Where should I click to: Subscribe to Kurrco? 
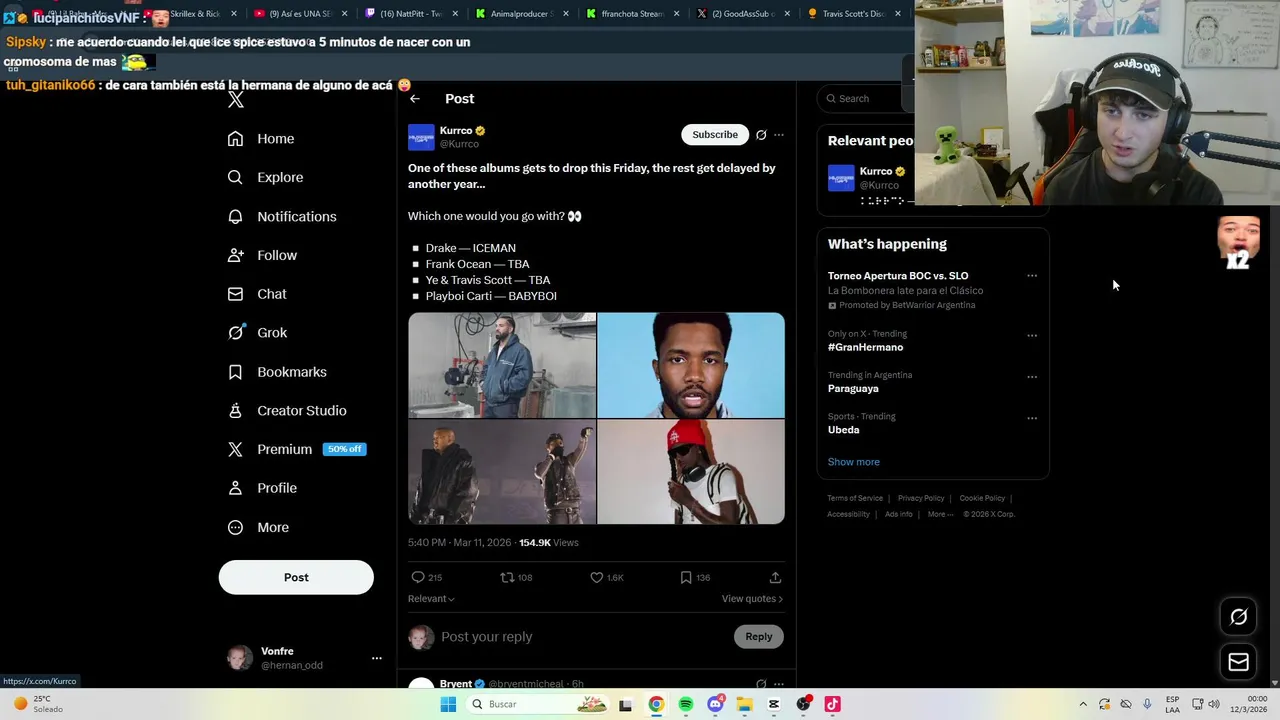(x=715, y=135)
